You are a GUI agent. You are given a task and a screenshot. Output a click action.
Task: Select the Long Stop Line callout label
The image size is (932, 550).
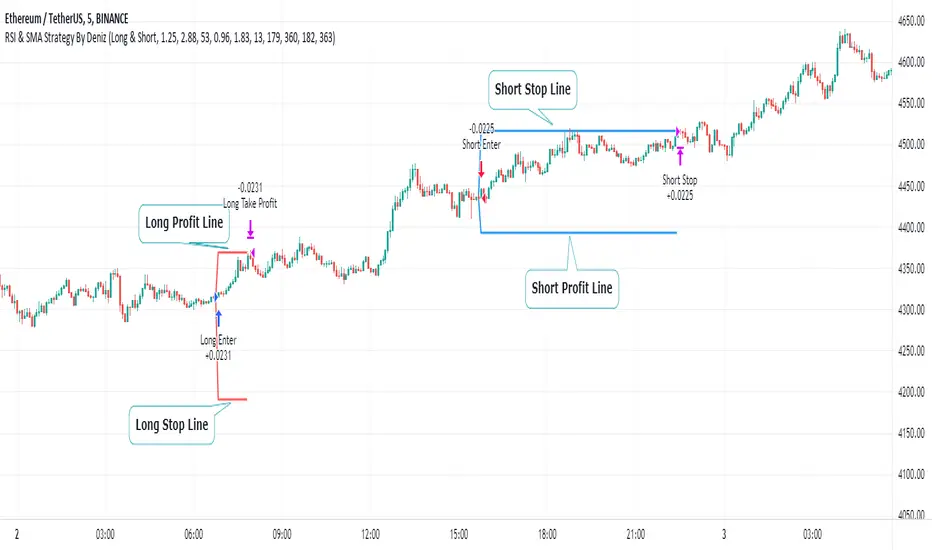(x=171, y=424)
